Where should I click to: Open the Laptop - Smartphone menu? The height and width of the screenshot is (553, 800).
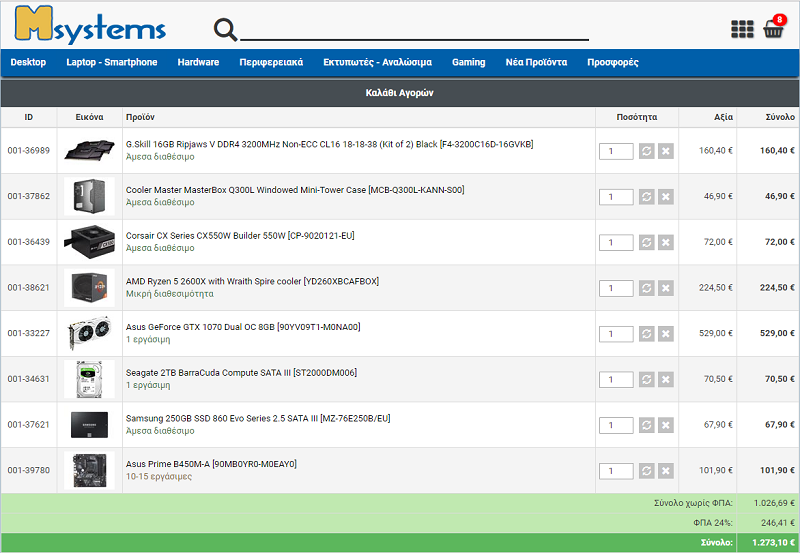(x=112, y=62)
